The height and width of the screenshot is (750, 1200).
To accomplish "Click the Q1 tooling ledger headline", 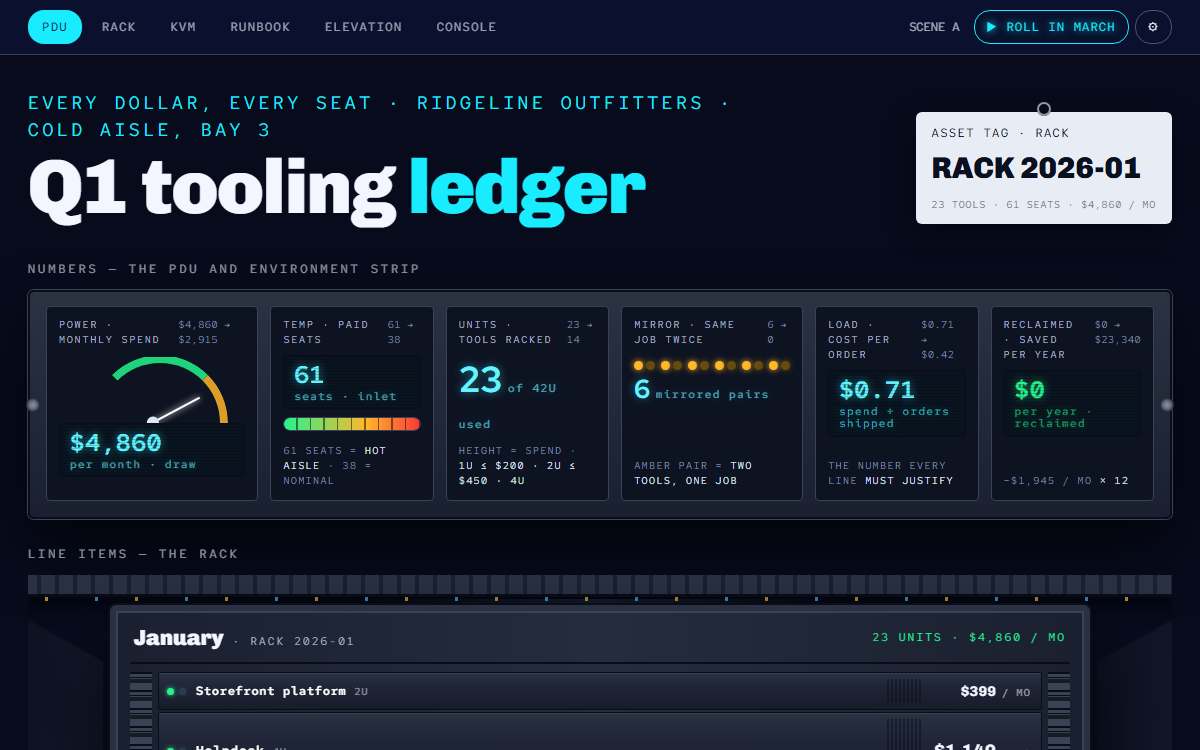I will click(337, 187).
